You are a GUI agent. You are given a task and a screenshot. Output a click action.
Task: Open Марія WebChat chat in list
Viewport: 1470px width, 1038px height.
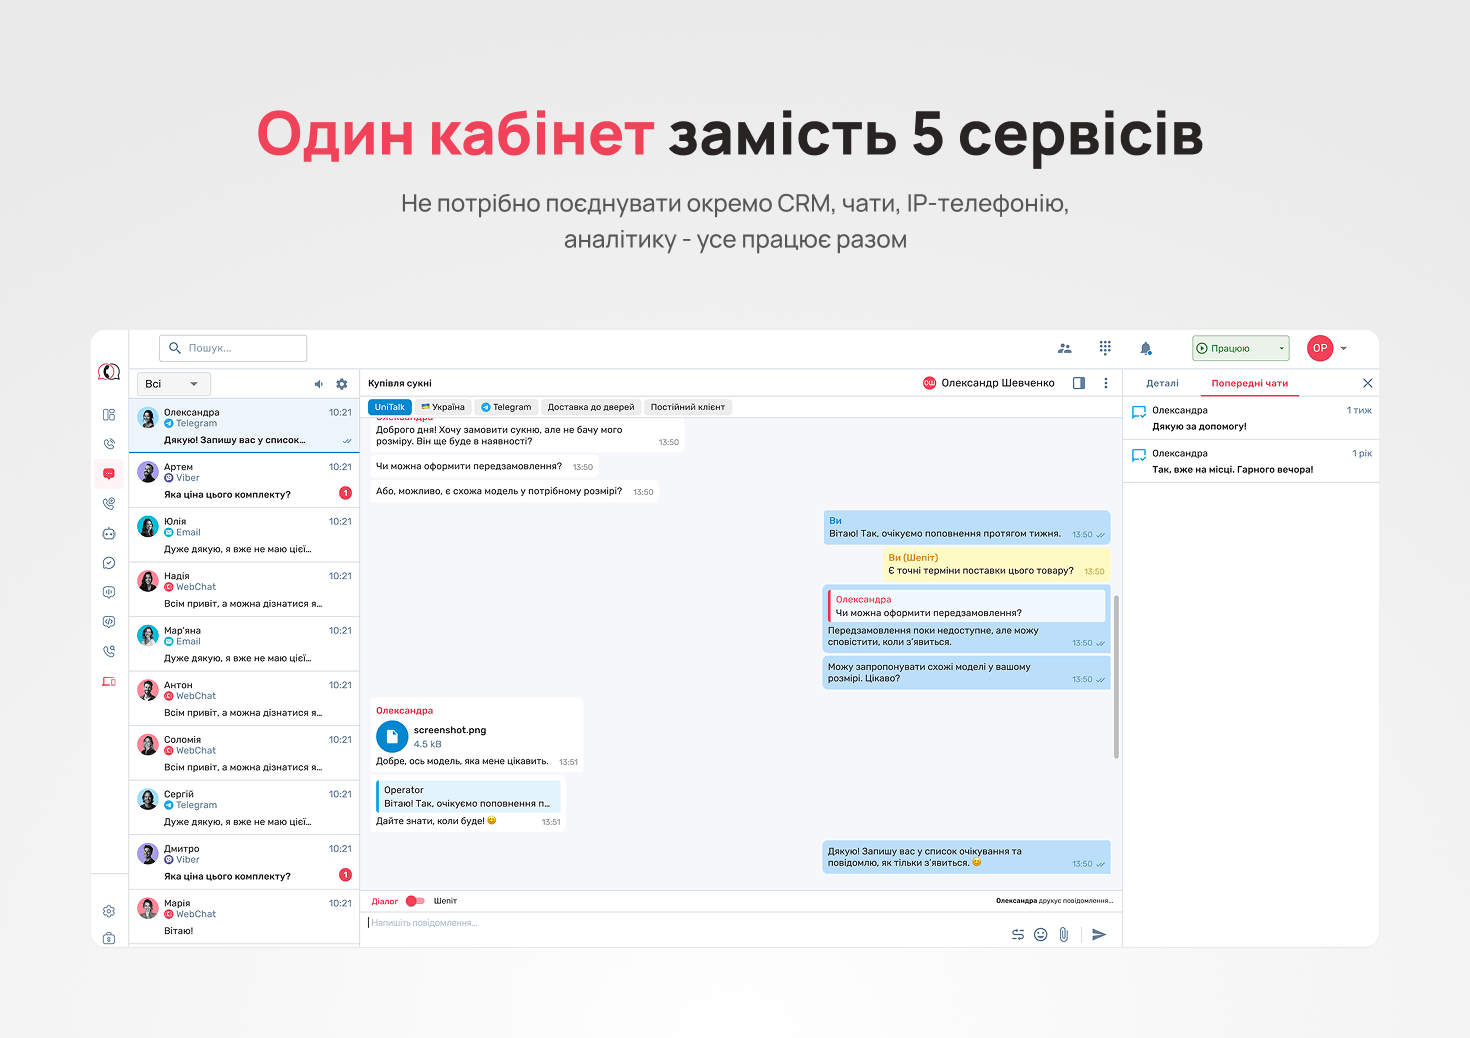coord(244,917)
